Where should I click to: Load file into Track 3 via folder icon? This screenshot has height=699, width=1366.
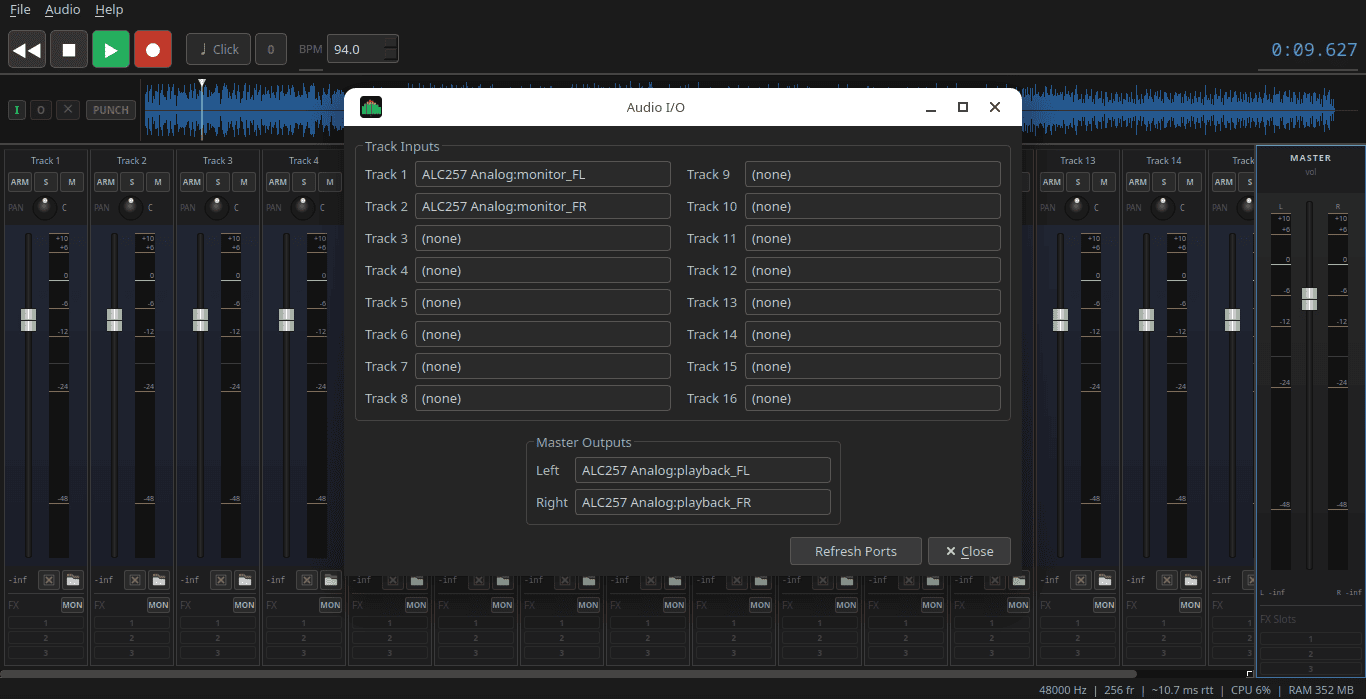245,580
